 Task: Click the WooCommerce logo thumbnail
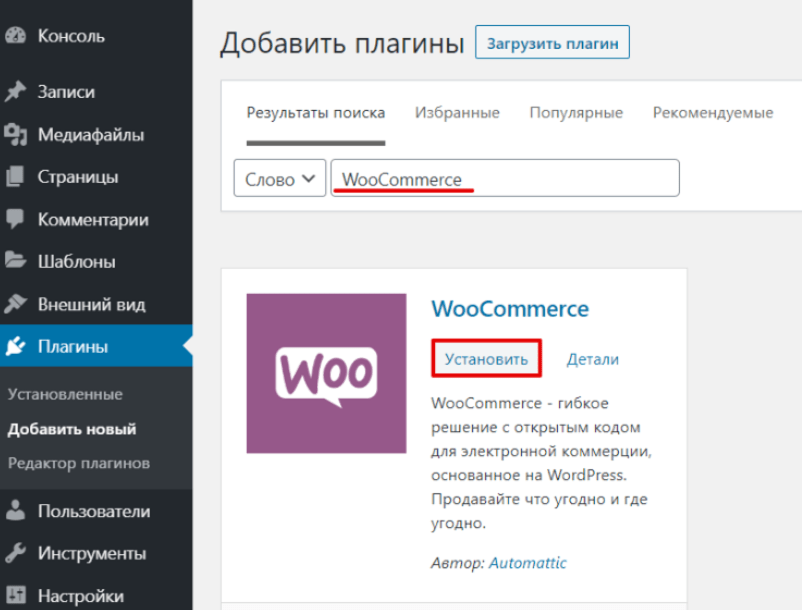pos(326,373)
